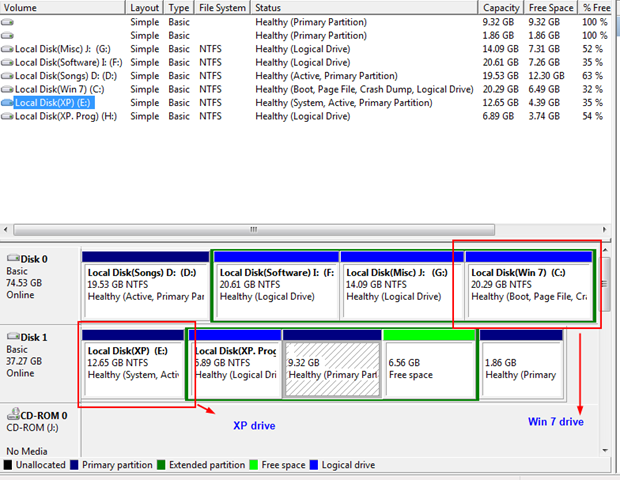Click the blue Logical drive legend swatch
The width and height of the screenshot is (620, 480).
[314, 465]
